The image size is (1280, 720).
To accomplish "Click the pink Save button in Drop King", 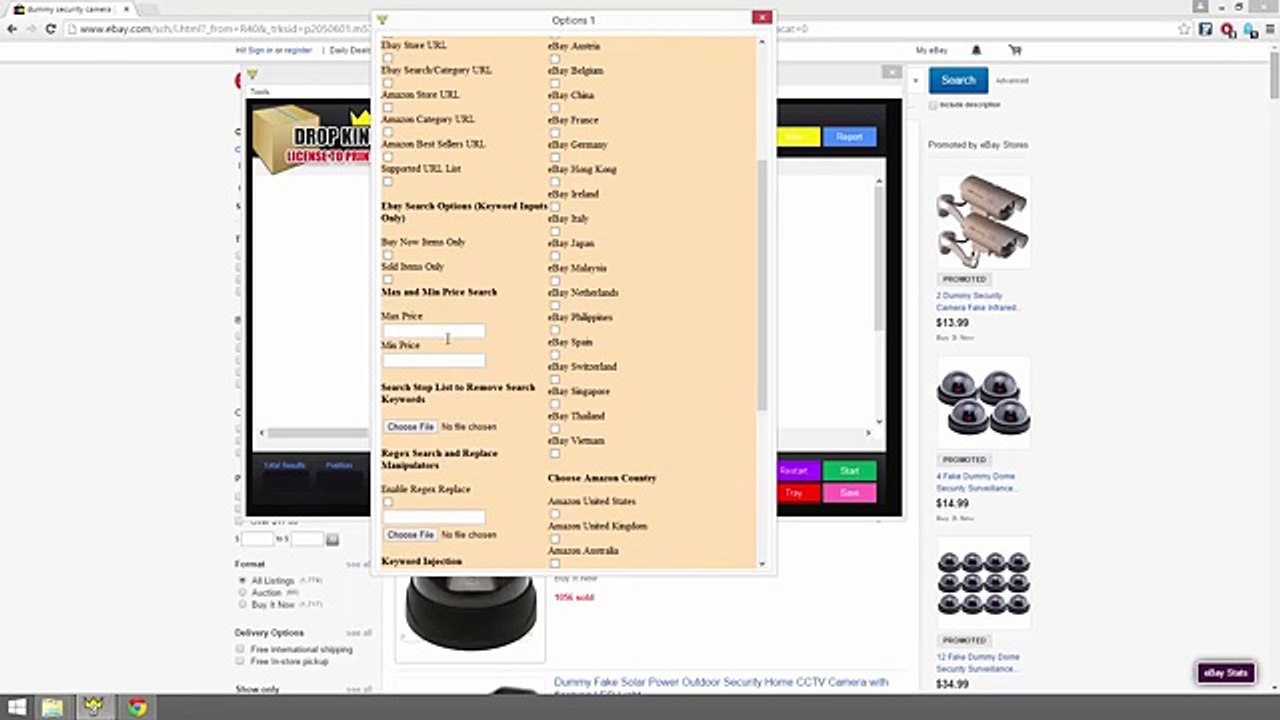I will [x=849, y=493].
